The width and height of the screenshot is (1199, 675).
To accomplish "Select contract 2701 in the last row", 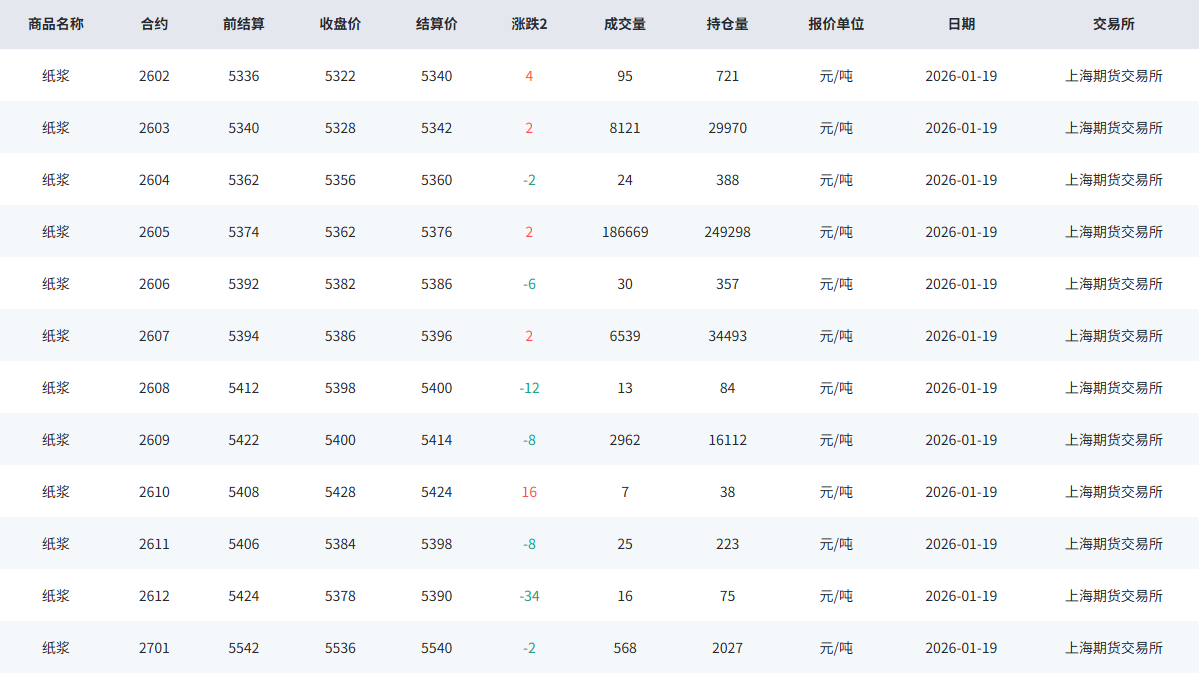I will pos(154,648).
